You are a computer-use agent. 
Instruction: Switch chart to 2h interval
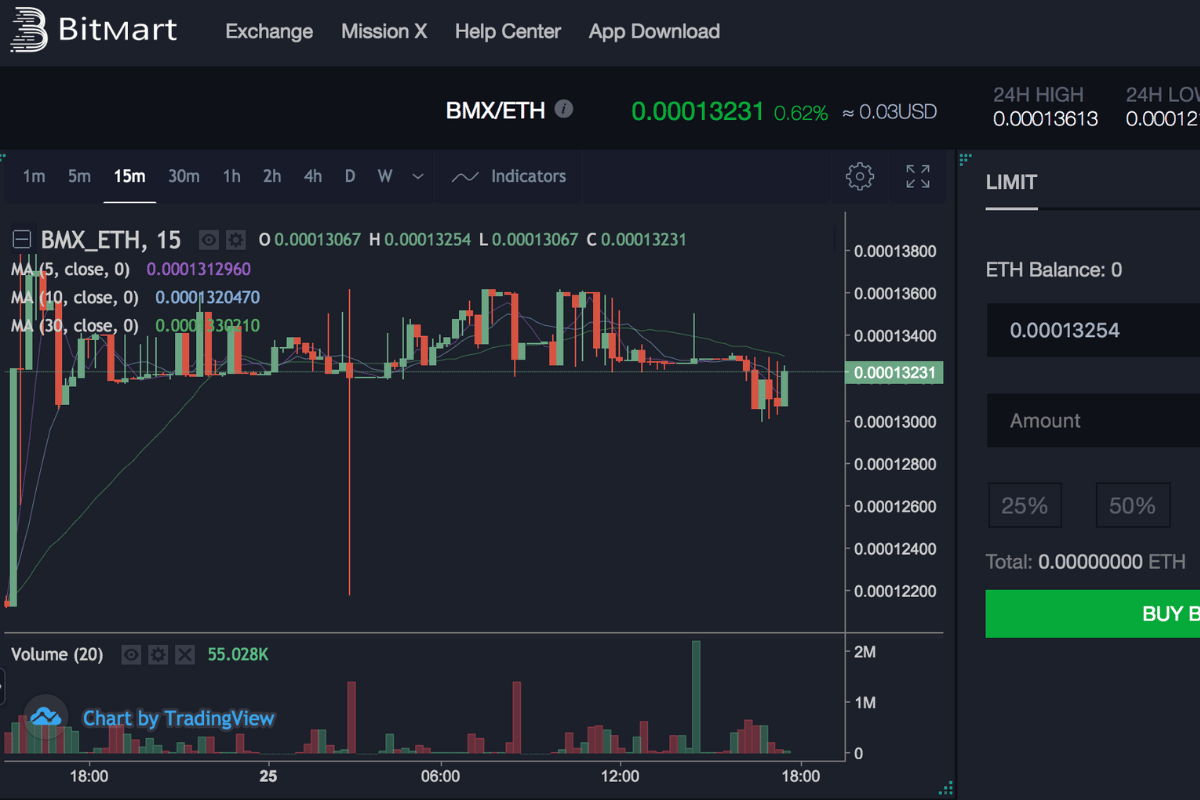(272, 176)
